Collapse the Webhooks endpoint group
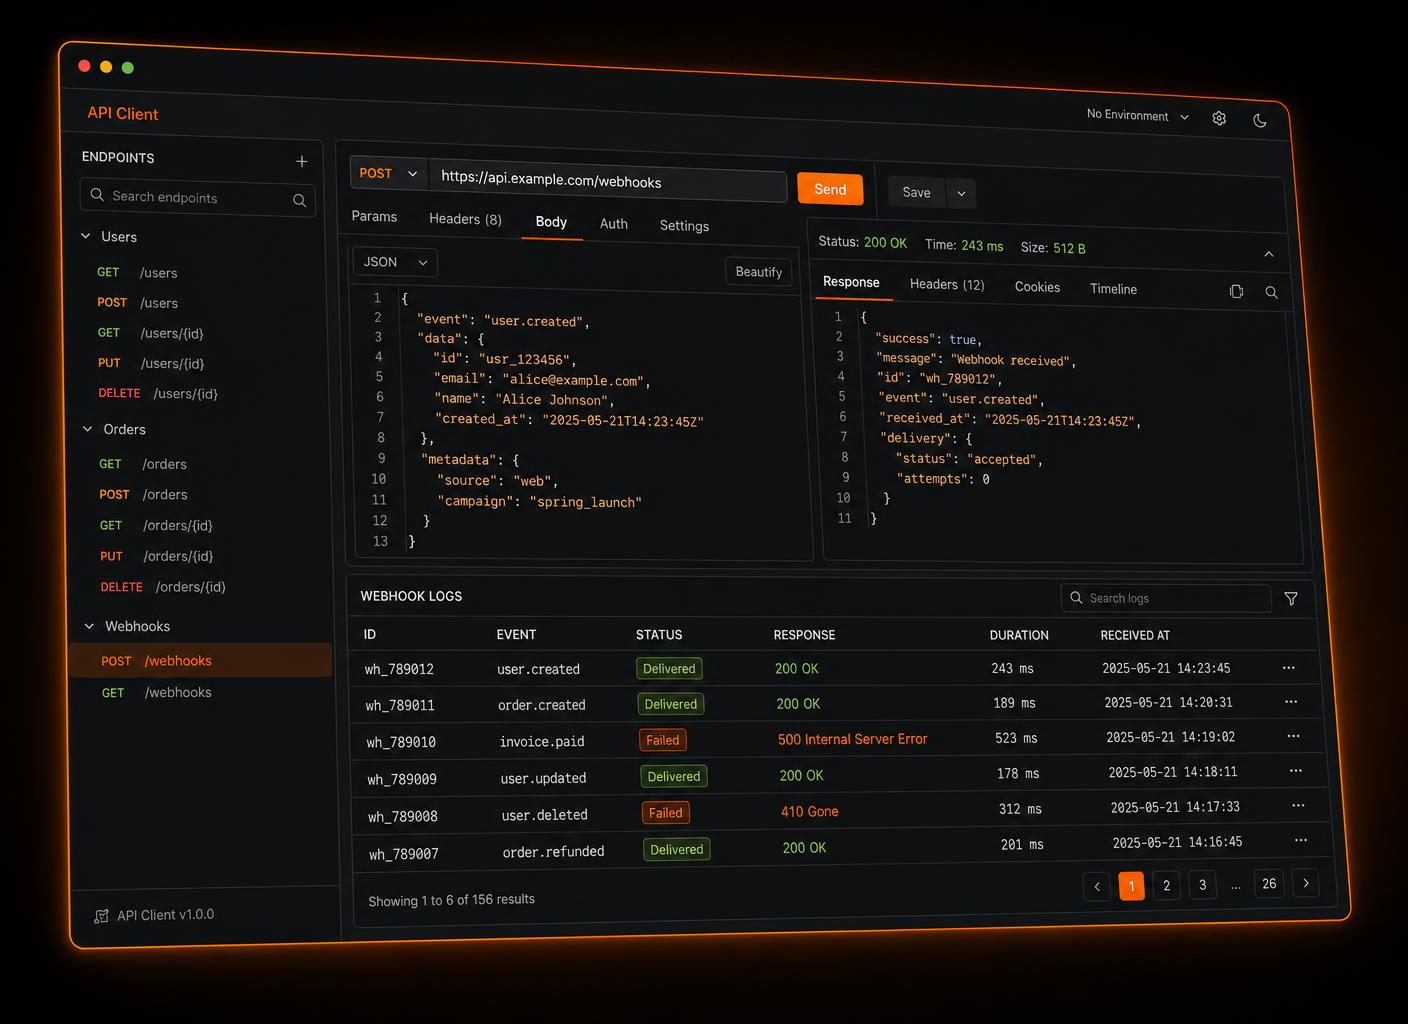Viewport: 1408px width, 1024px height. tap(89, 626)
